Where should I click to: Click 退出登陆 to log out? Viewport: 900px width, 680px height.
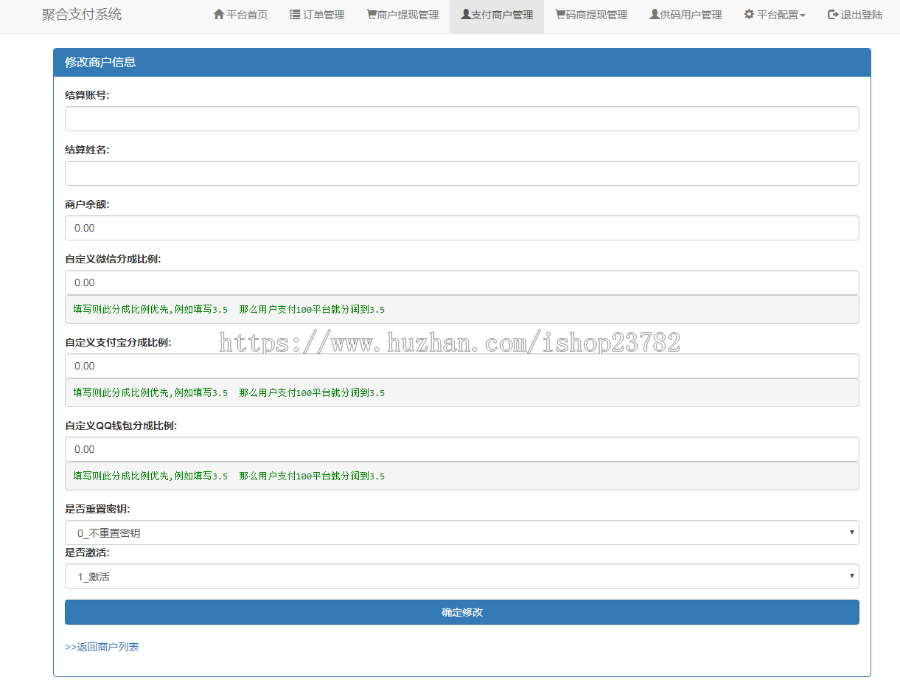point(855,15)
